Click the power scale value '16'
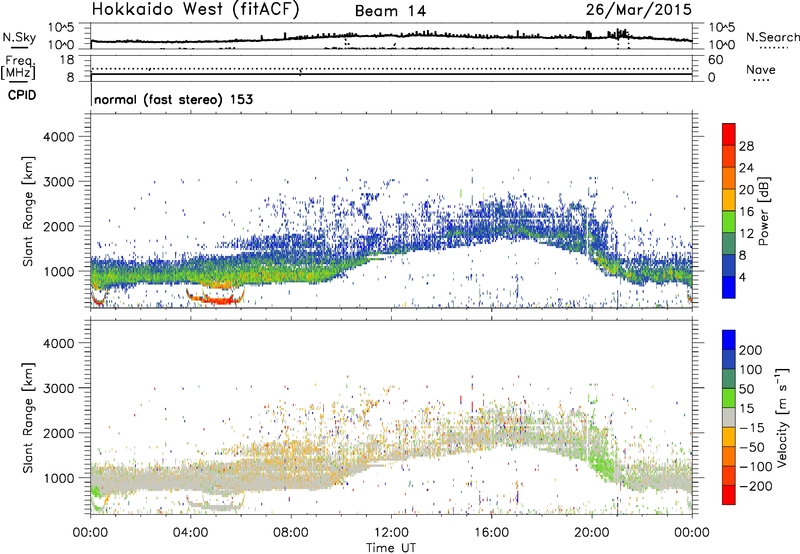 click(746, 212)
